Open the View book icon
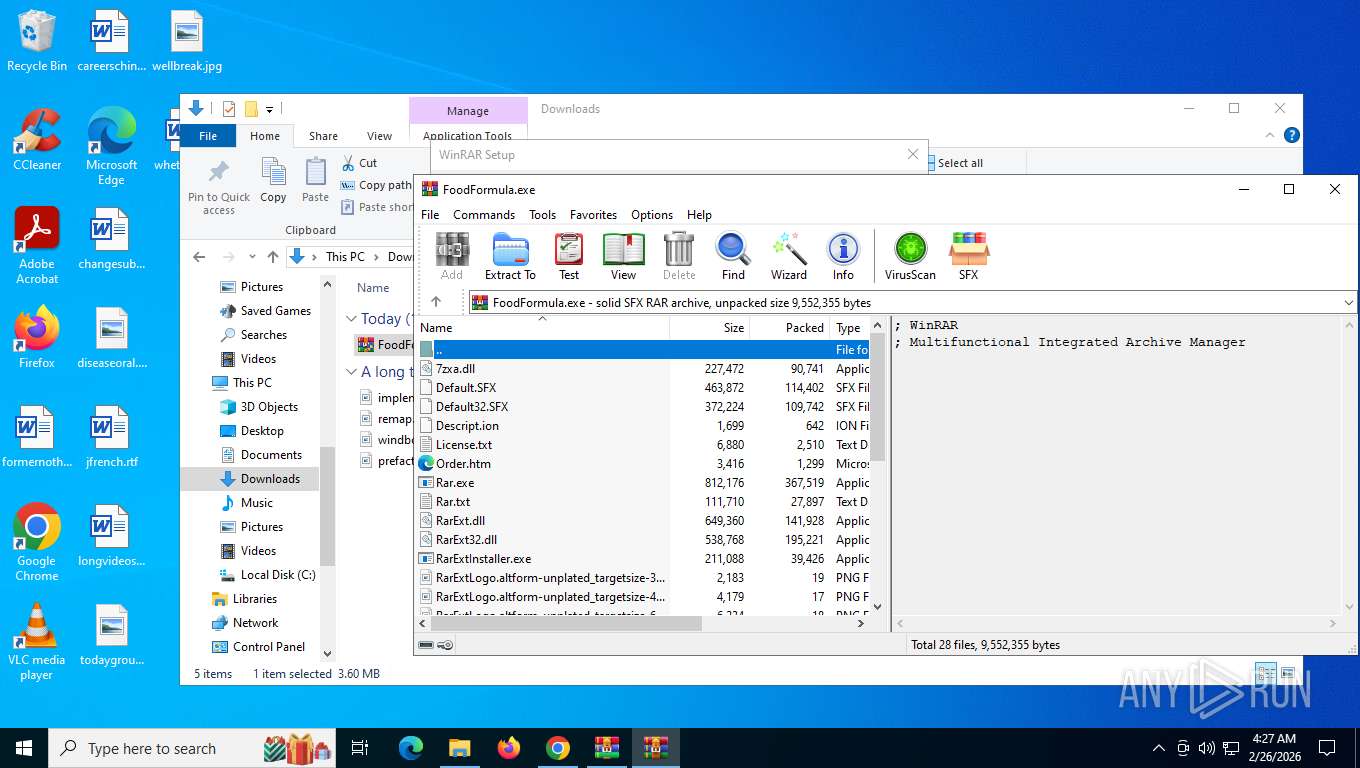The height and width of the screenshot is (768, 1360). click(x=623, y=256)
